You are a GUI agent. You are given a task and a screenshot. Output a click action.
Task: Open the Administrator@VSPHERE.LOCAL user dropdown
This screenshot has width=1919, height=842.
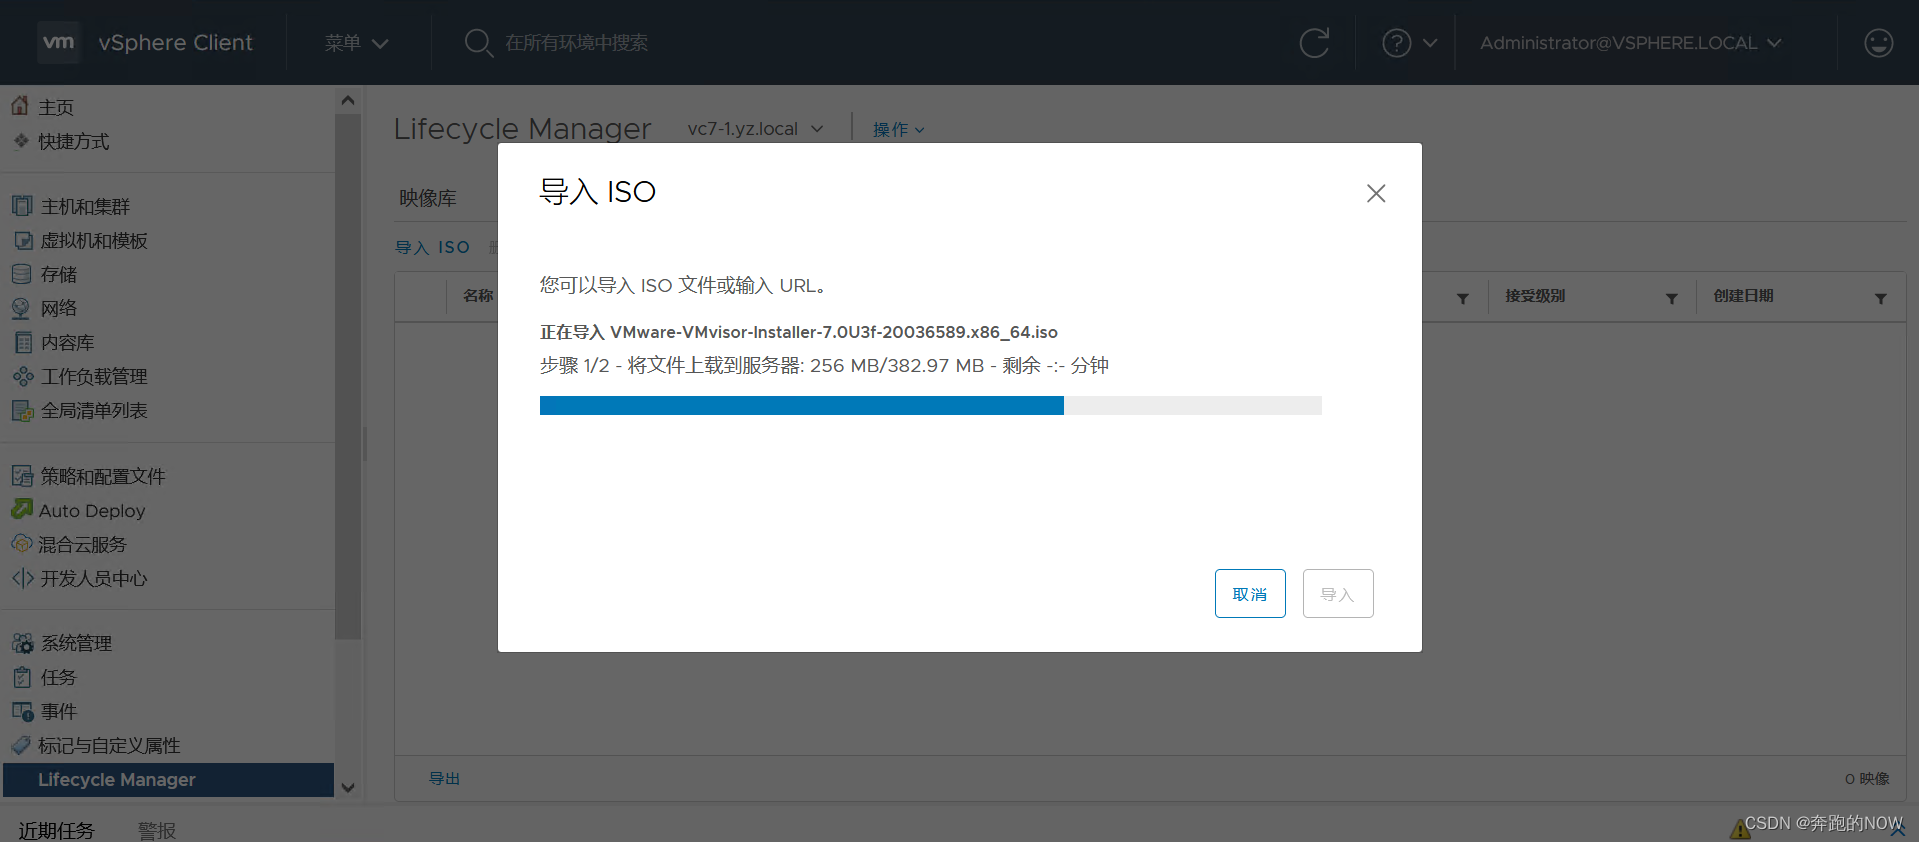pos(1630,43)
